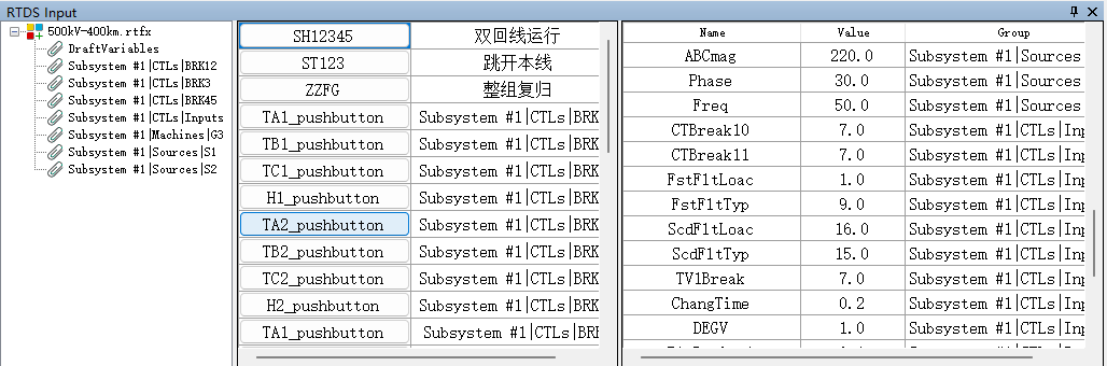Click paperclip icon beside CTLs|BRK45
The image size is (1108, 367).
[55, 100]
